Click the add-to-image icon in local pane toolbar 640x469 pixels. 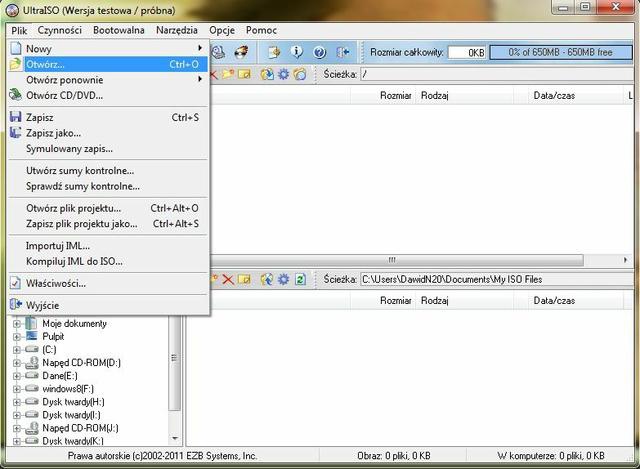[267, 280]
